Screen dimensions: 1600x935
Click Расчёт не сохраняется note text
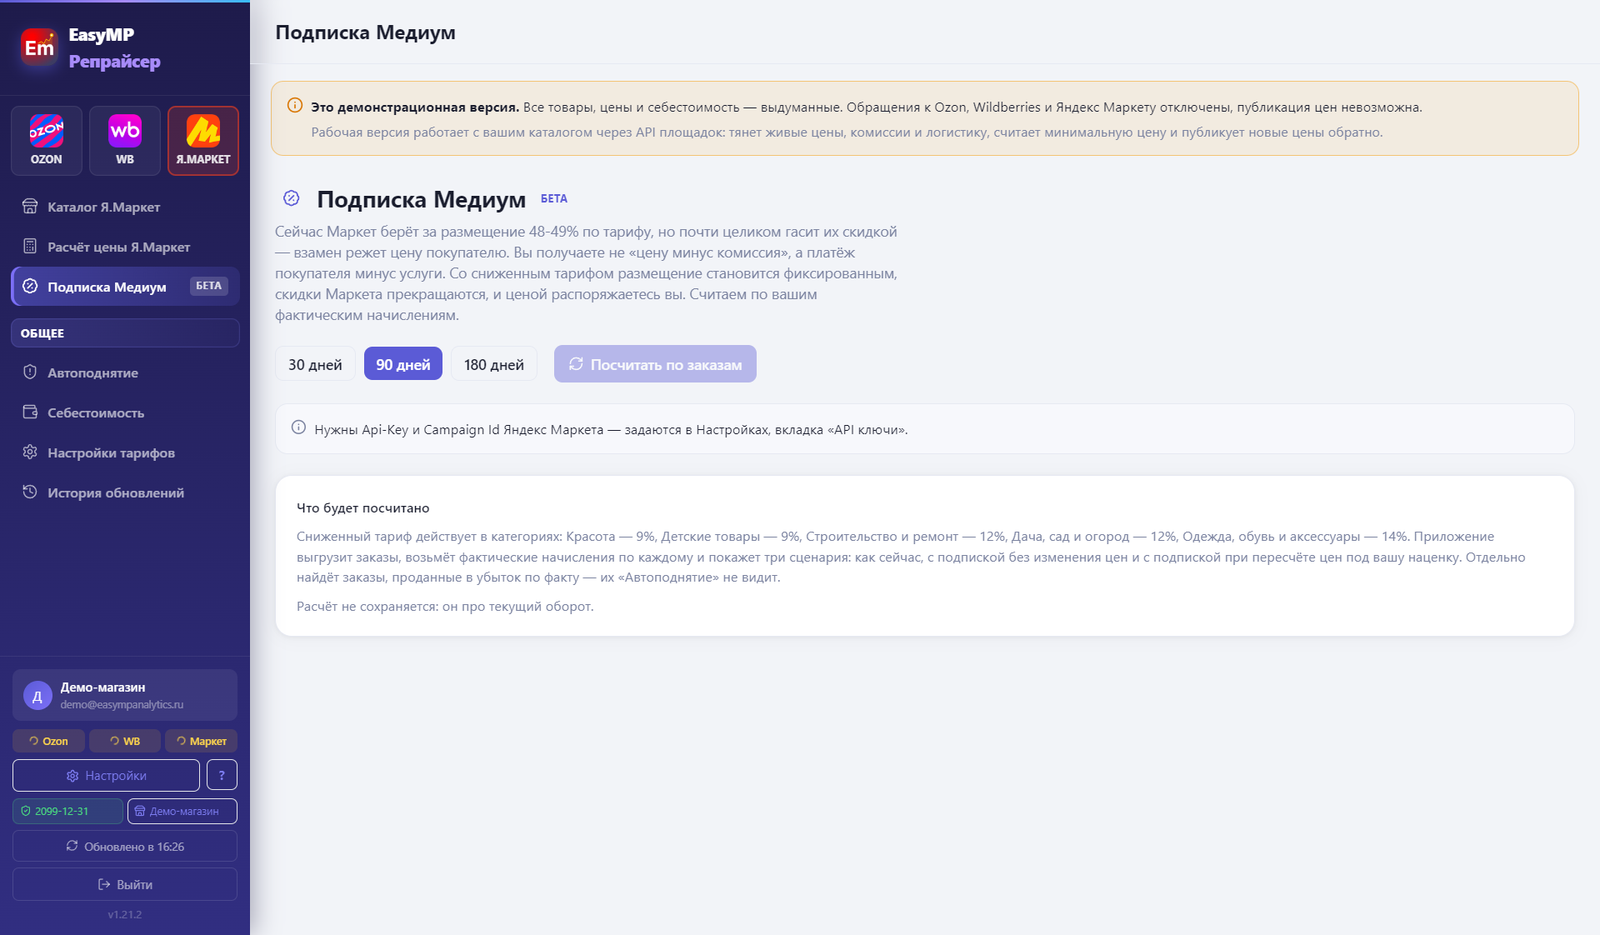(445, 606)
